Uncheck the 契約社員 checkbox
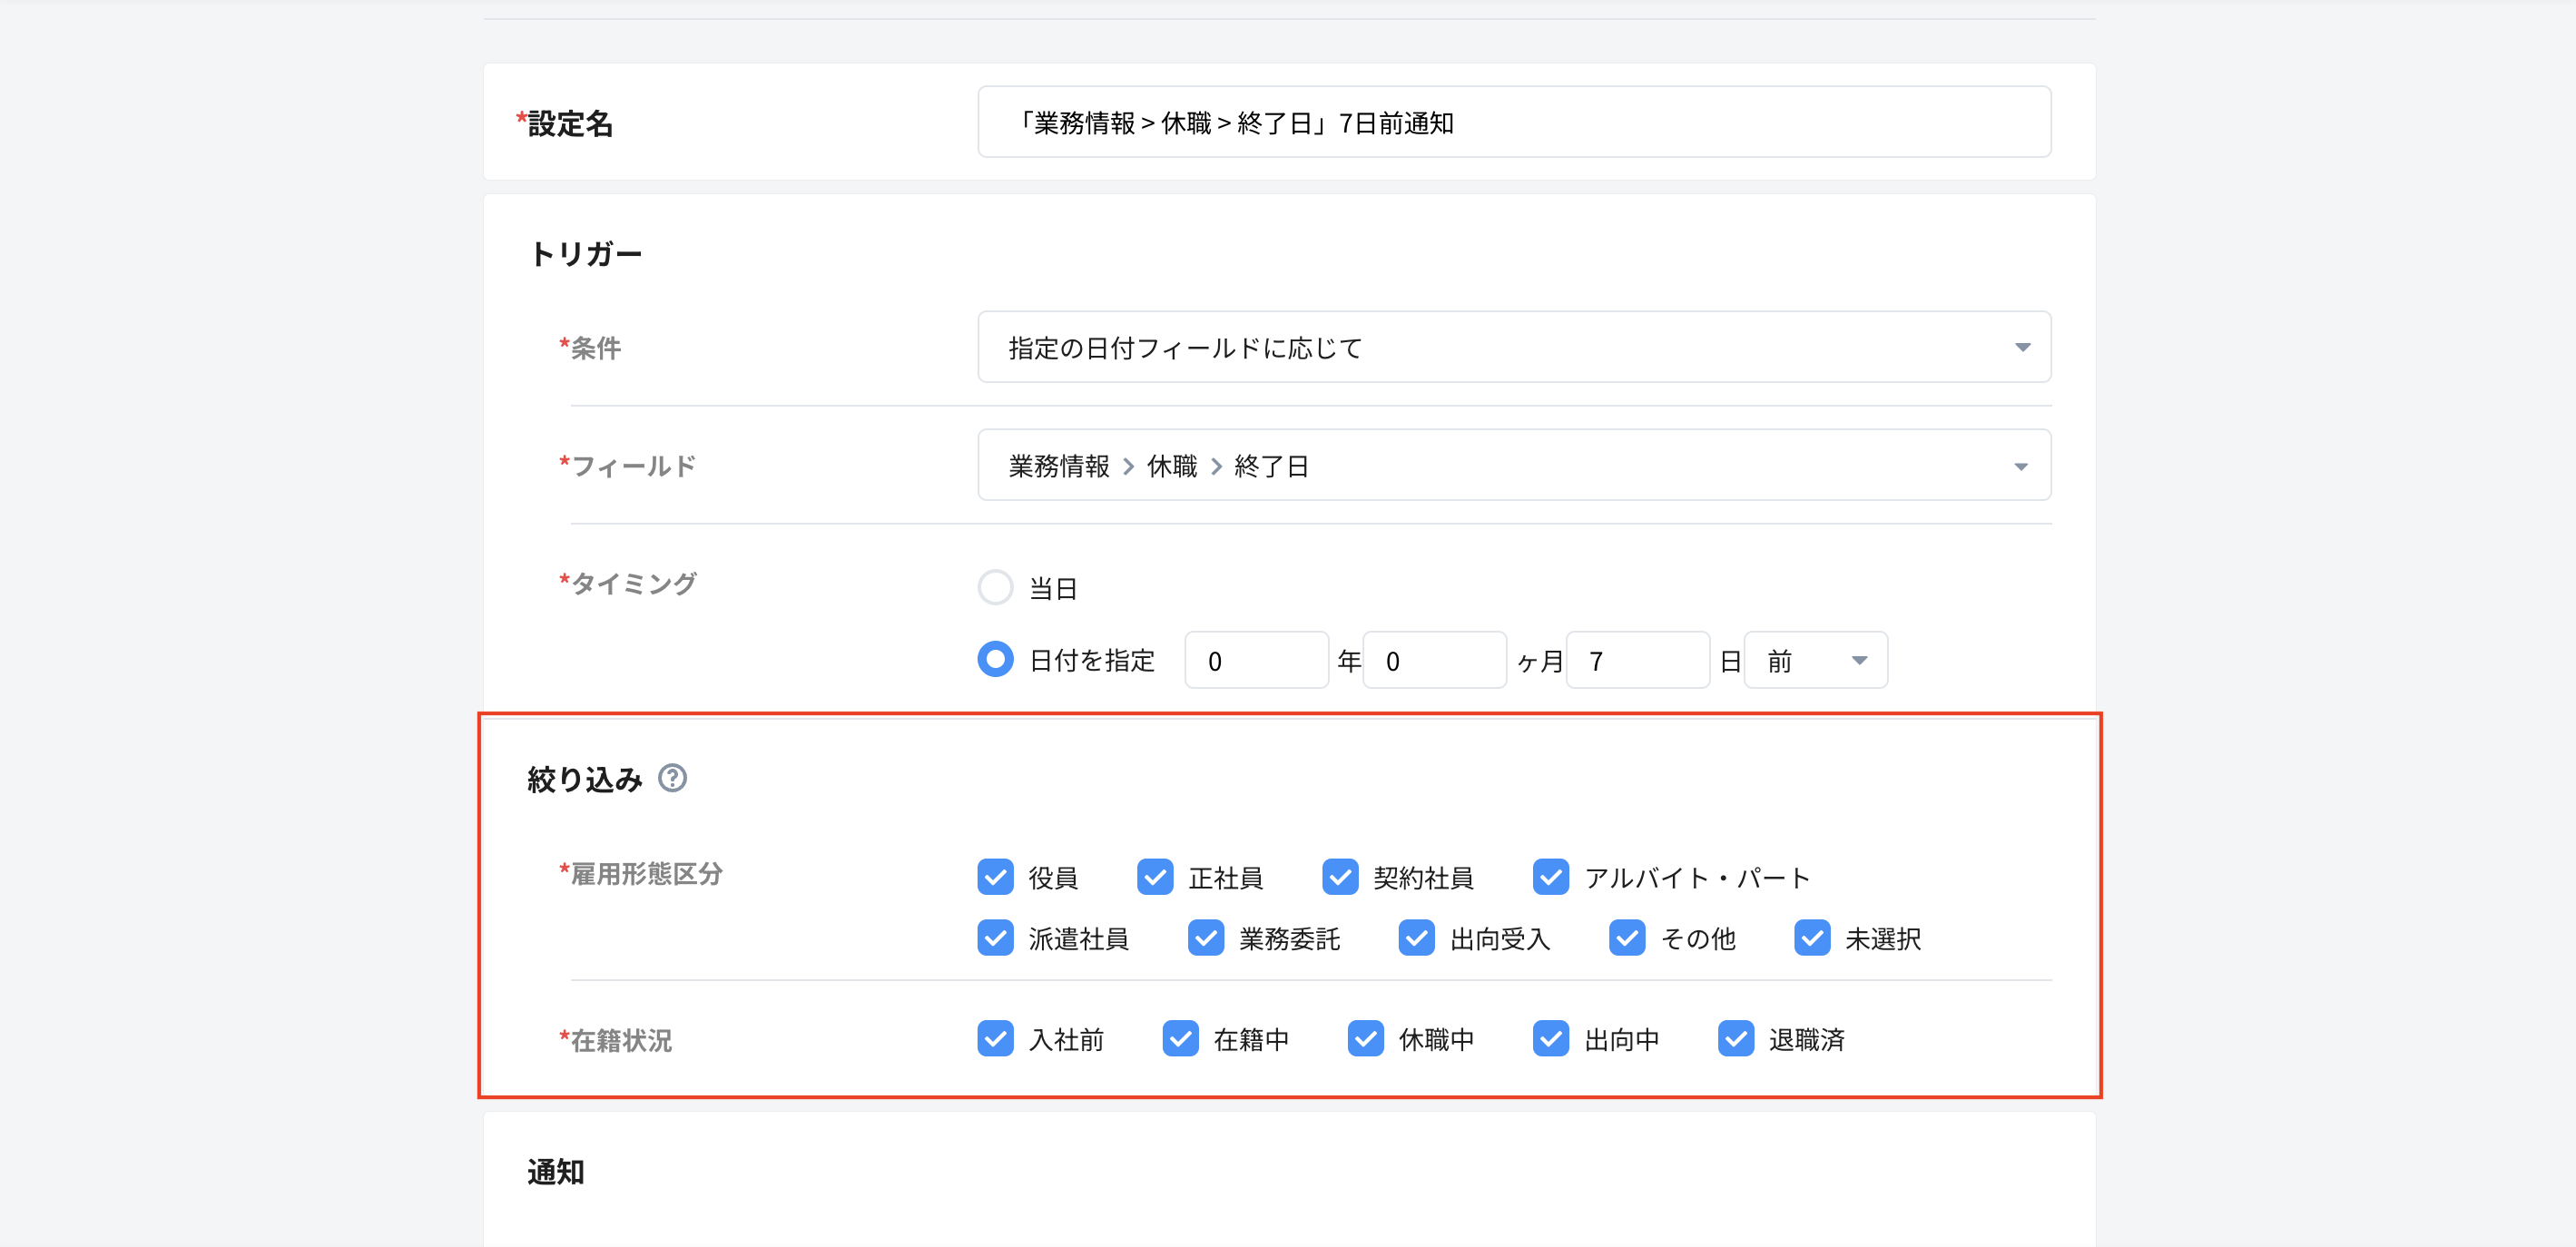This screenshot has height=1247, width=2576. [1340, 877]
